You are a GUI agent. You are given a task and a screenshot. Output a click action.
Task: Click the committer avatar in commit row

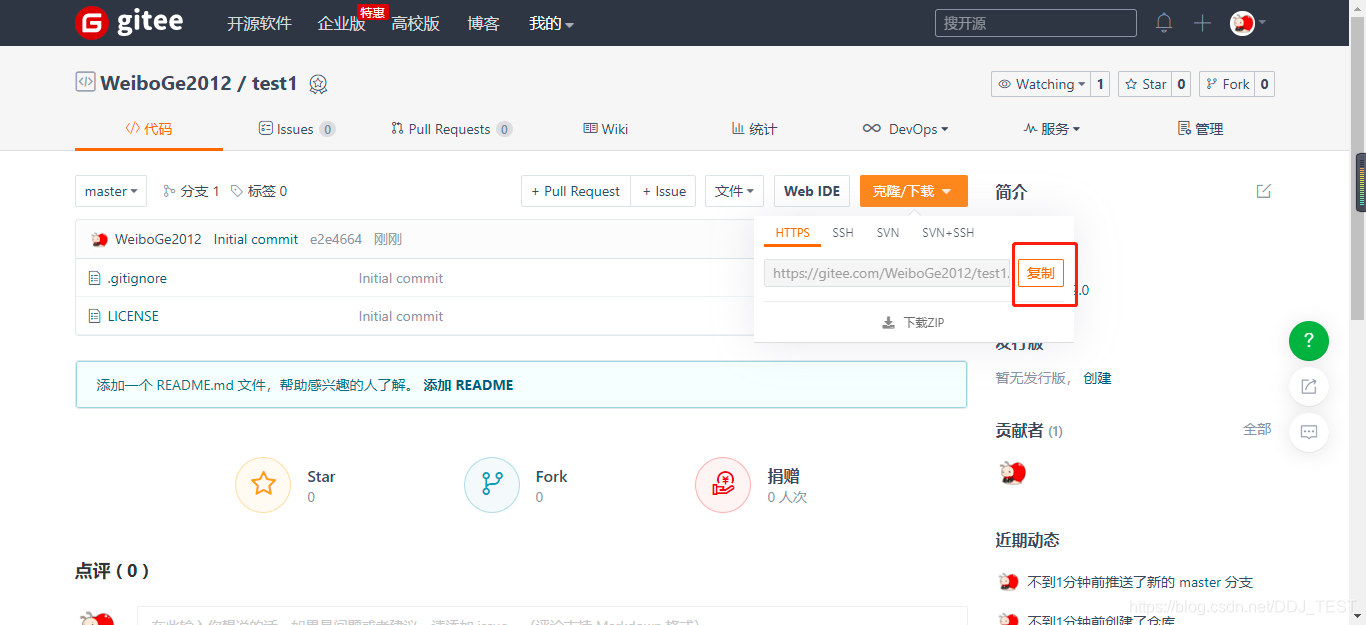pos(99,239)
